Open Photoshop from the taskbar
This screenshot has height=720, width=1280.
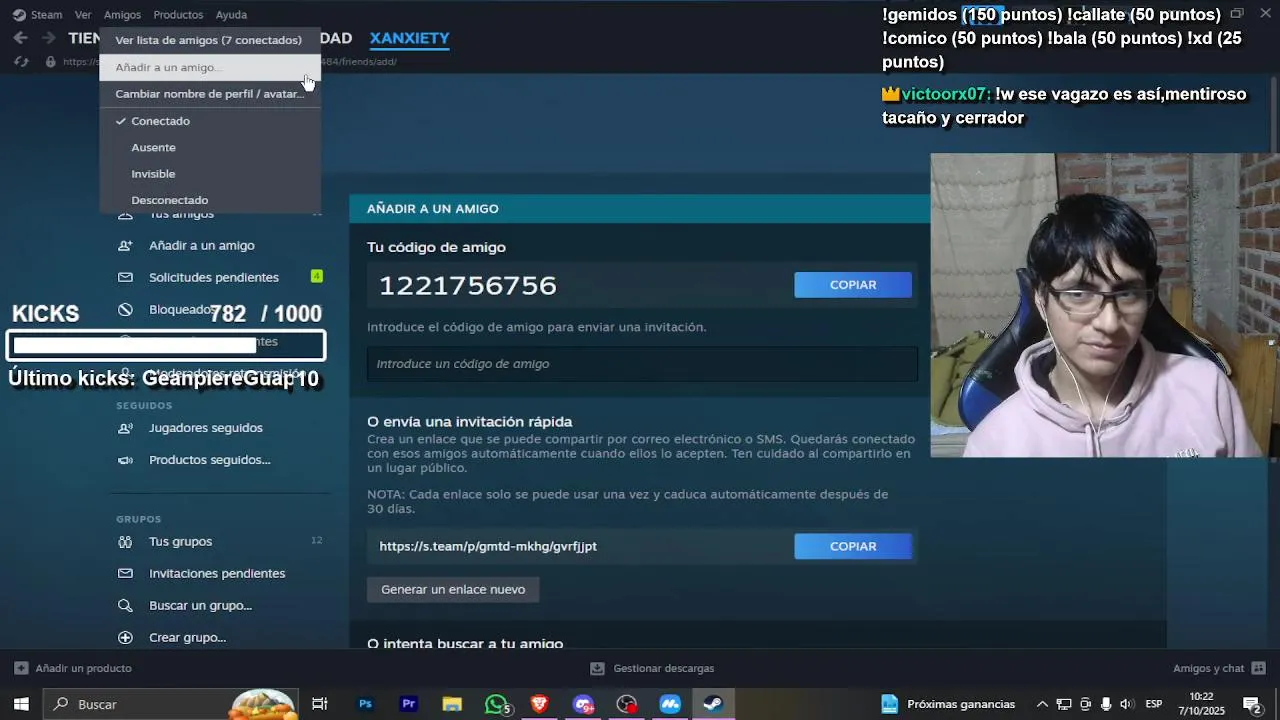tap(365, 704)
